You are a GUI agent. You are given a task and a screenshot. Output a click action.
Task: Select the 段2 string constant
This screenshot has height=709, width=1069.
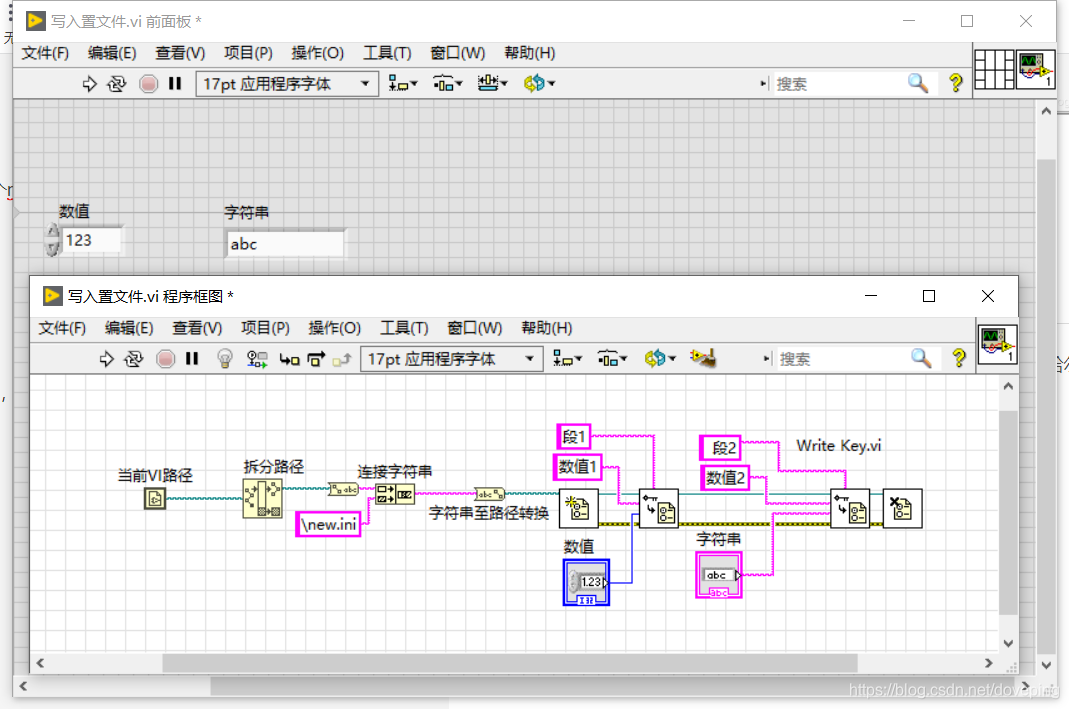point(721,448)
